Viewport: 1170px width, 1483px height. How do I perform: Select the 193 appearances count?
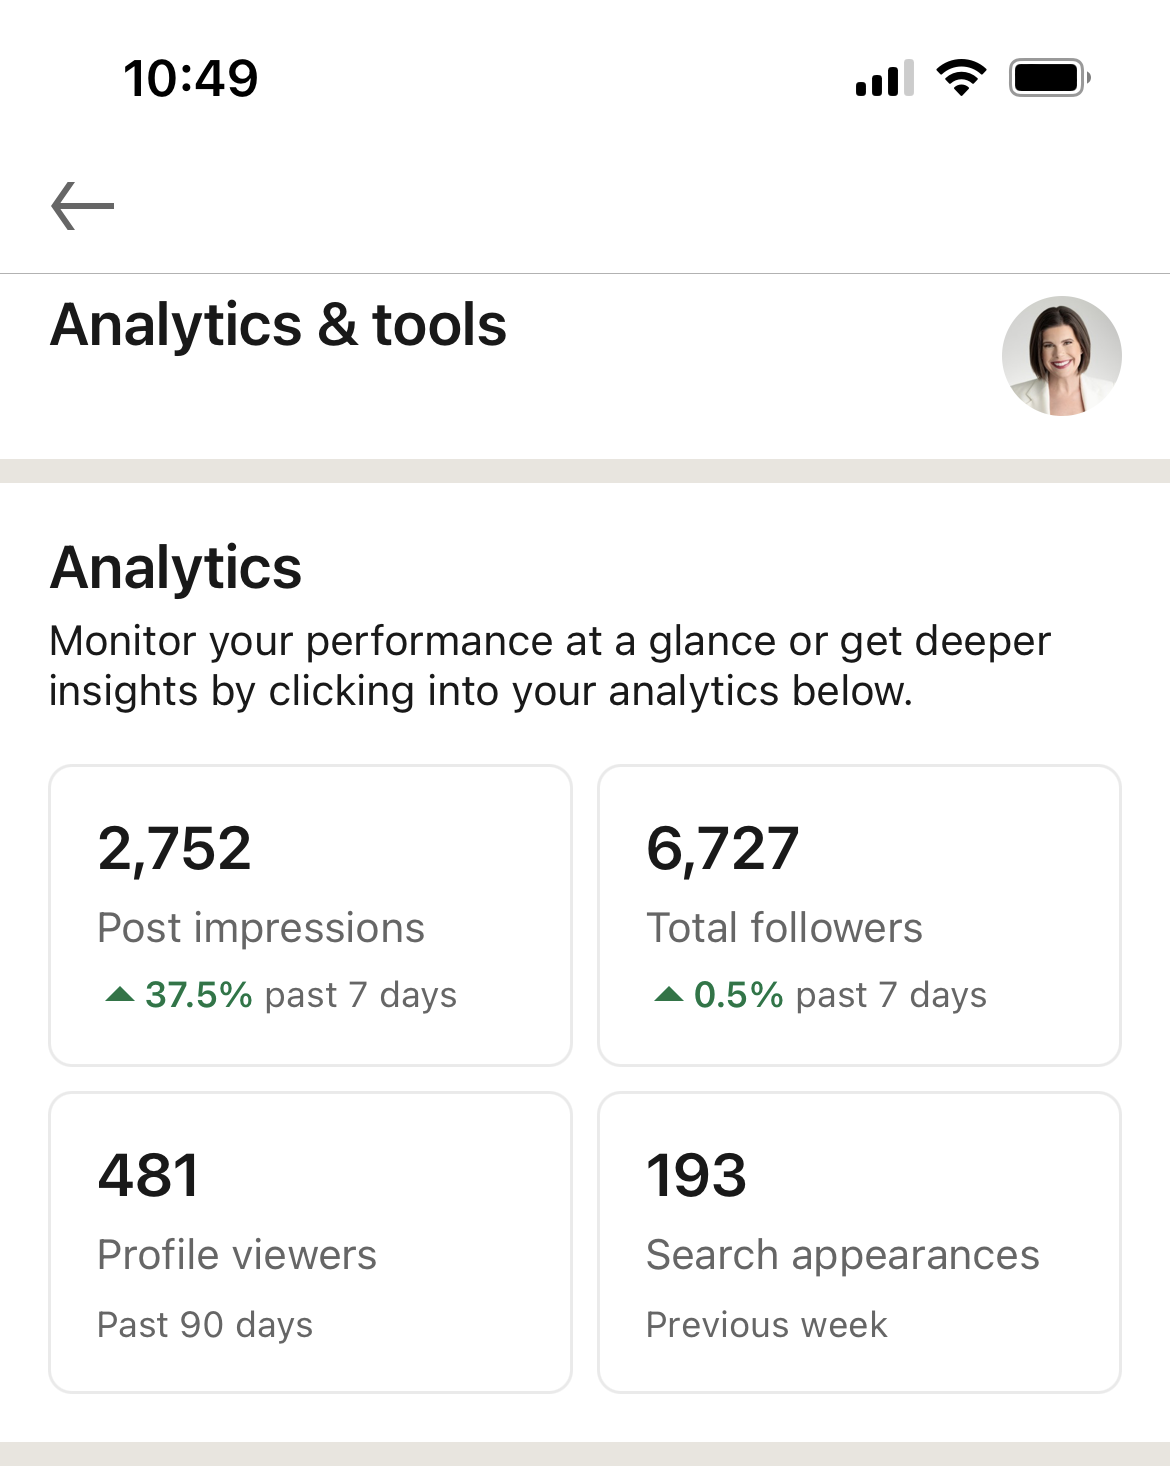tap(697, 1175)
